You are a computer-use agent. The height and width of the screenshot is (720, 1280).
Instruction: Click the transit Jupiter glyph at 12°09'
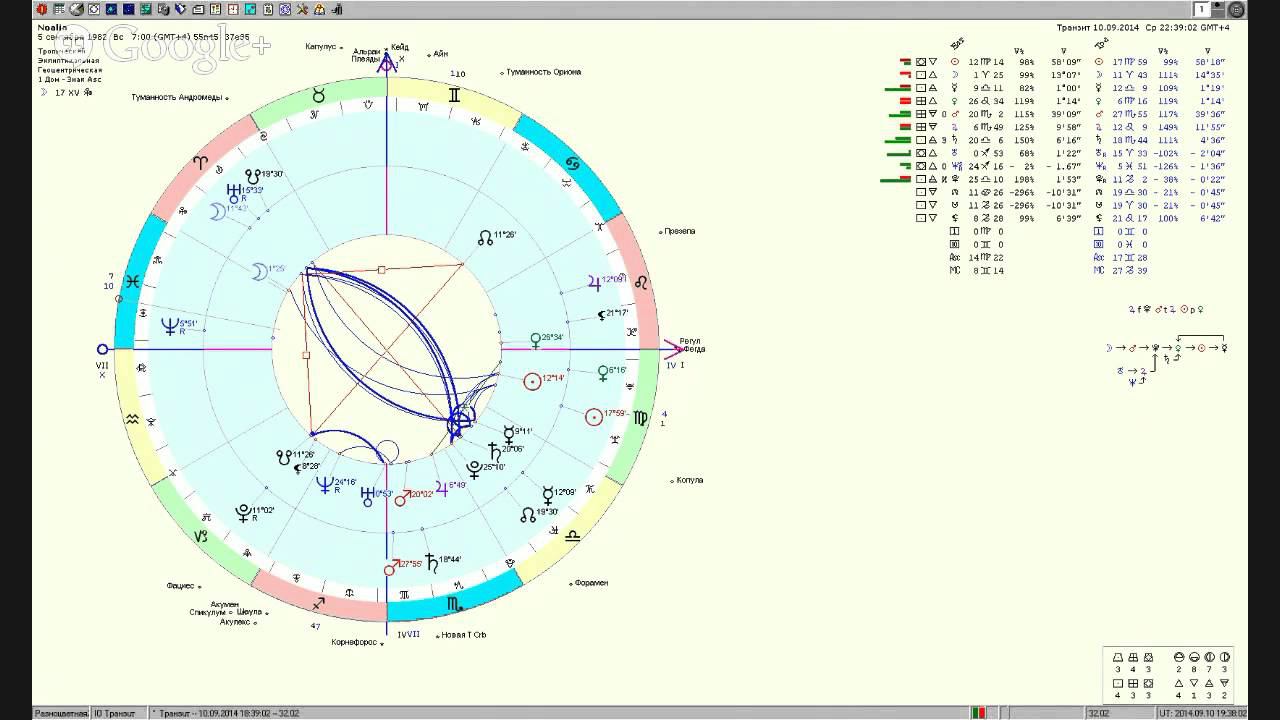coord(594,282)
